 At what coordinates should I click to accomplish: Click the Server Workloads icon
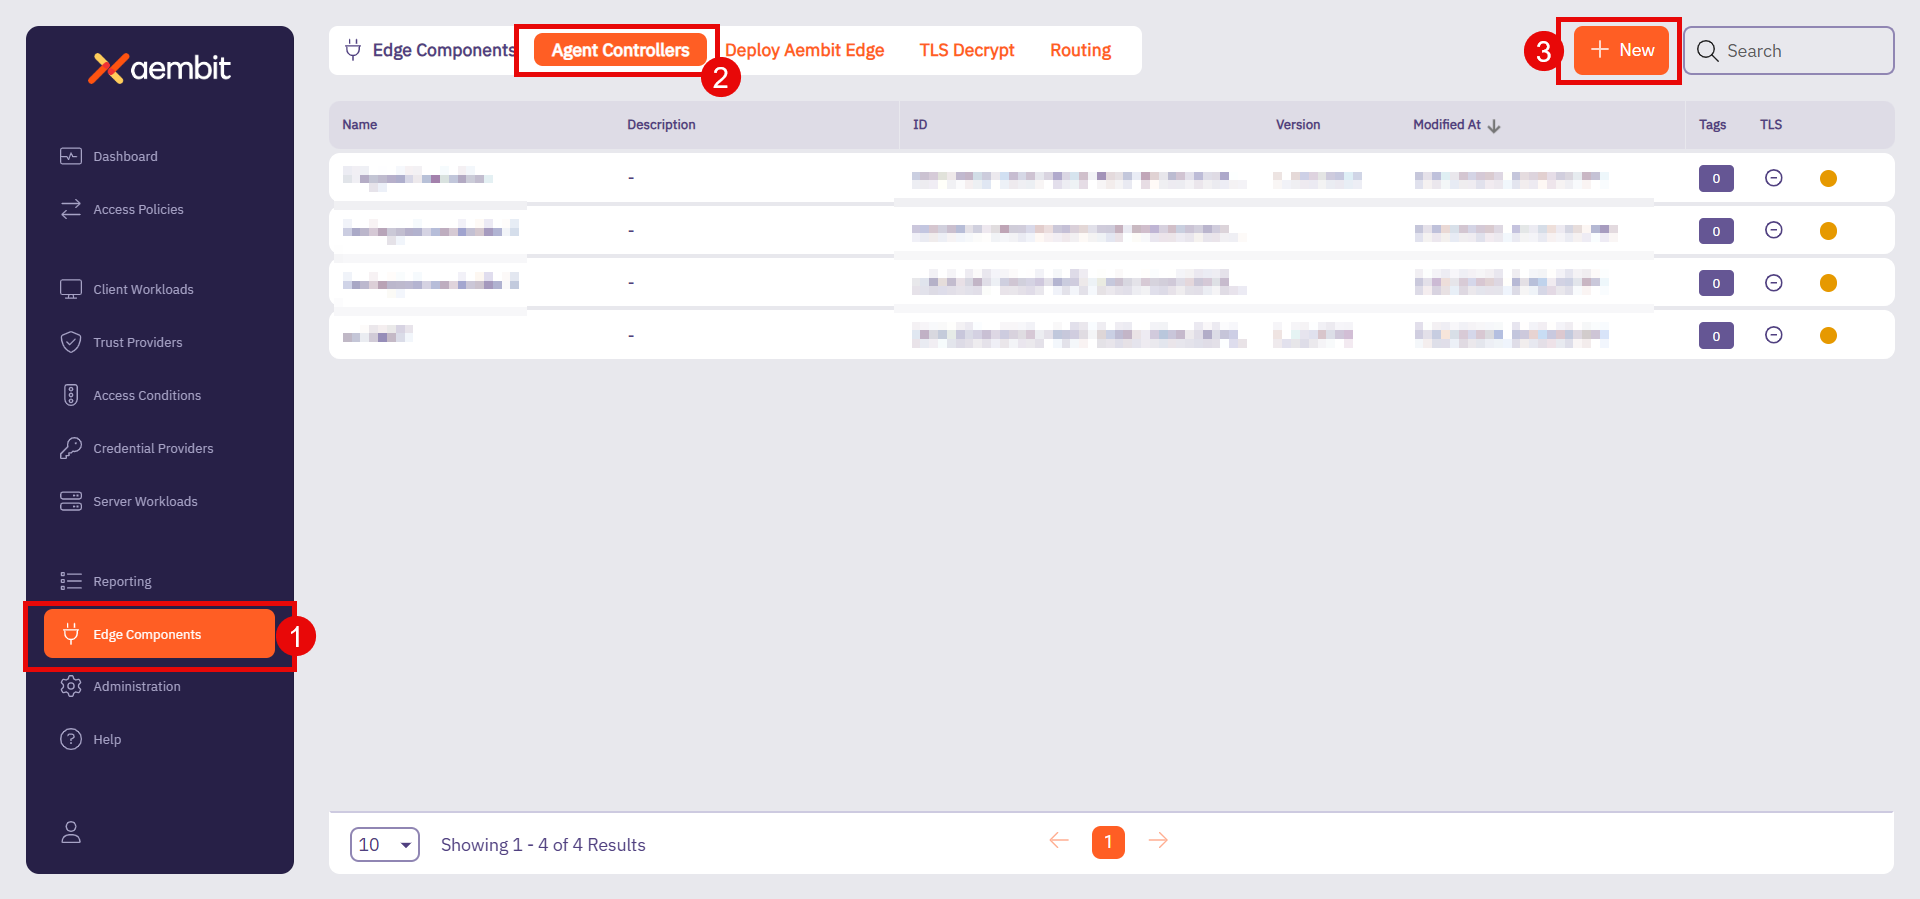click(71, 501)
